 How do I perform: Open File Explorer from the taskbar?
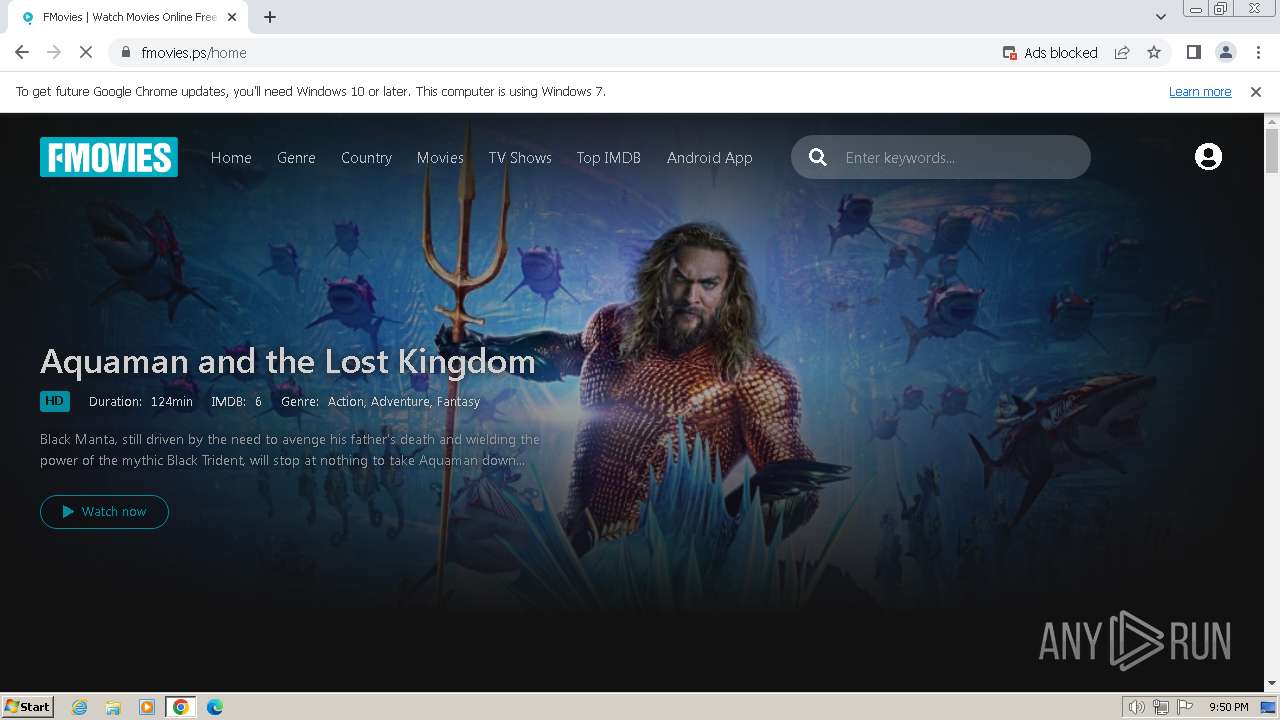point(113,707)
